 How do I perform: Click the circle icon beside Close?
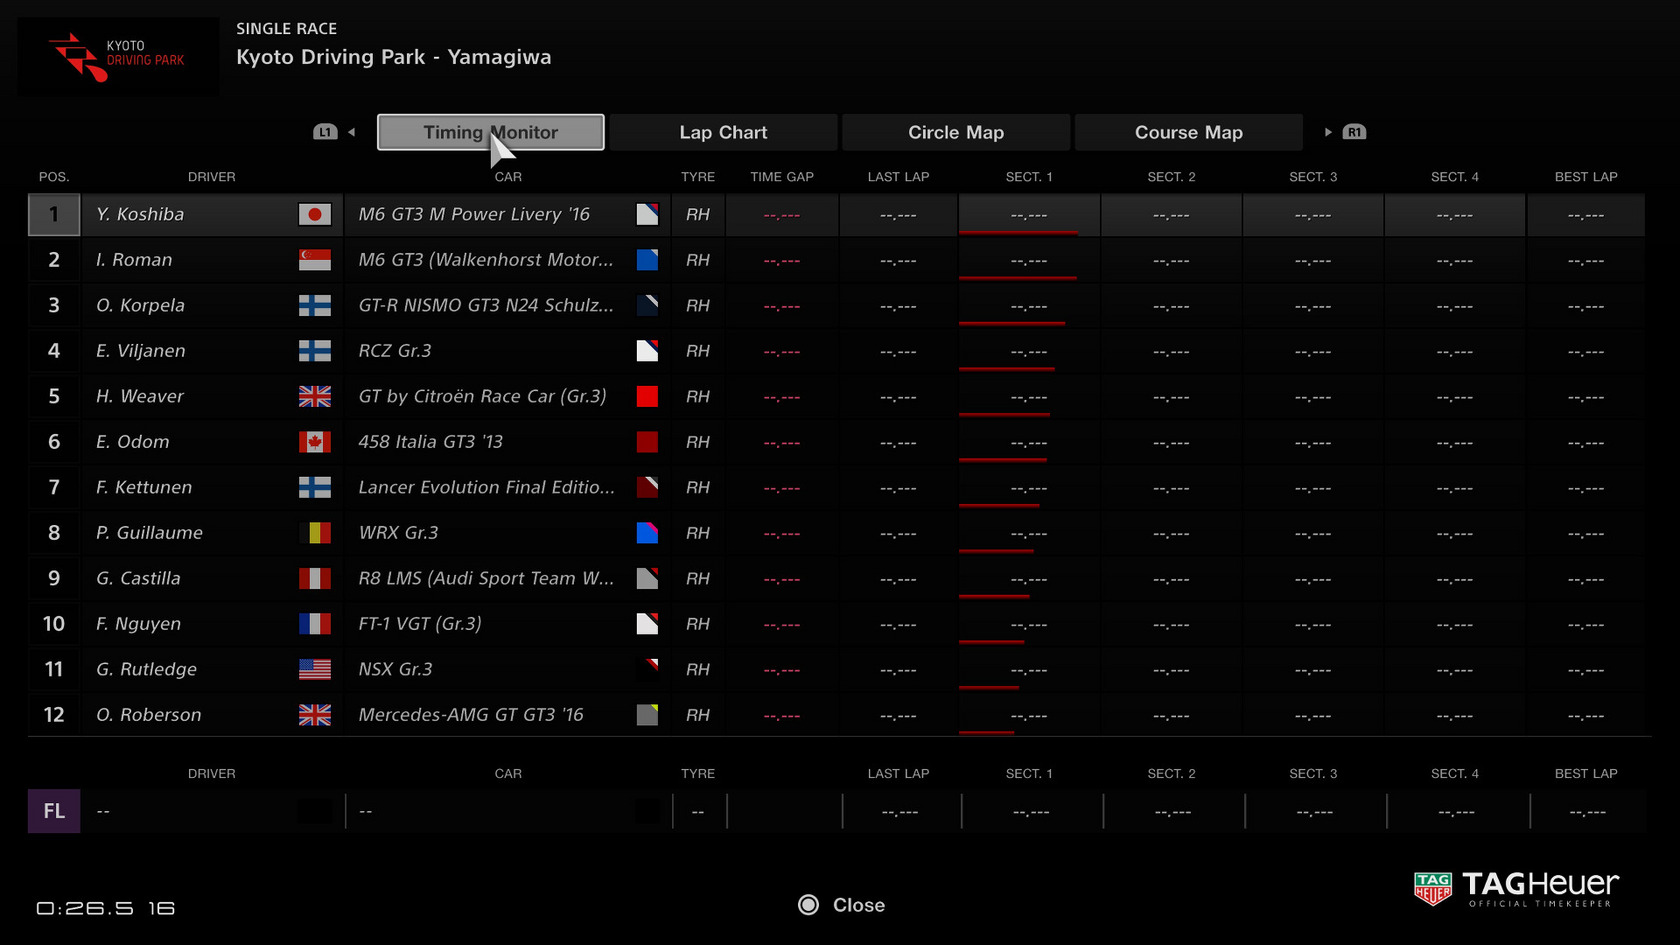808,905
